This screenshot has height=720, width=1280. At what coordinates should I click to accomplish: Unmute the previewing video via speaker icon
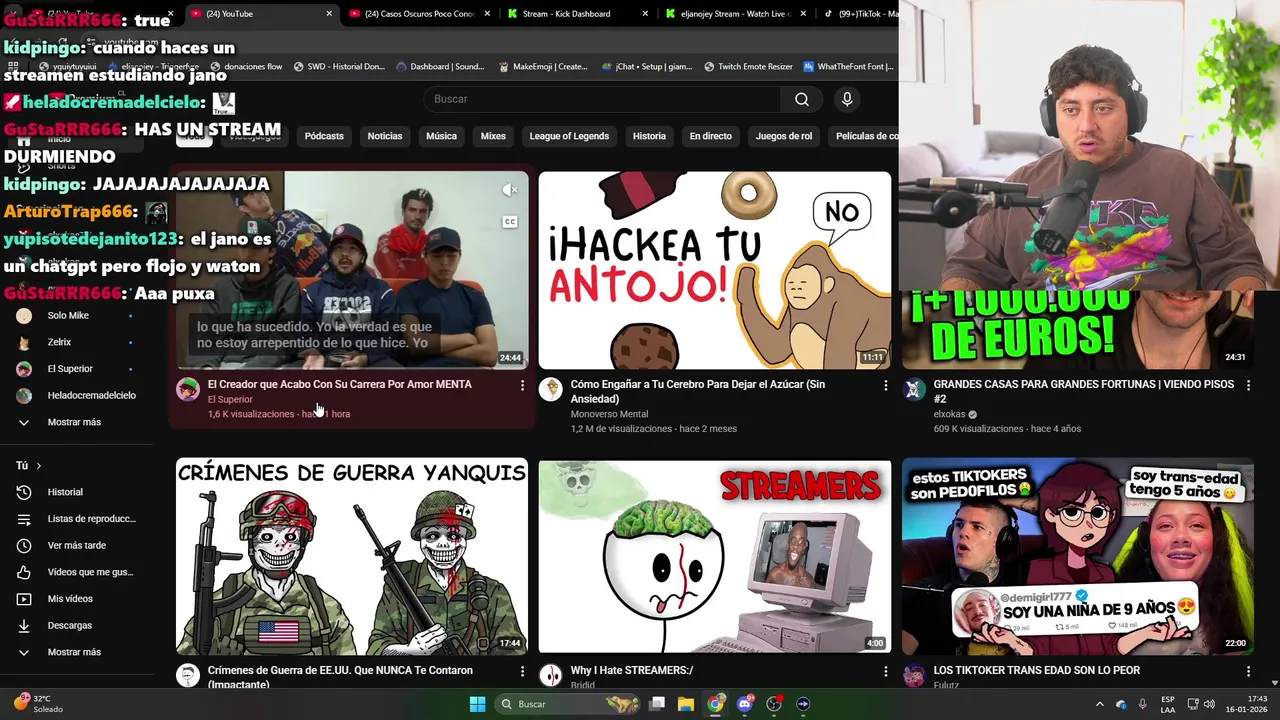pyautogui.click(x=510, y=189)
